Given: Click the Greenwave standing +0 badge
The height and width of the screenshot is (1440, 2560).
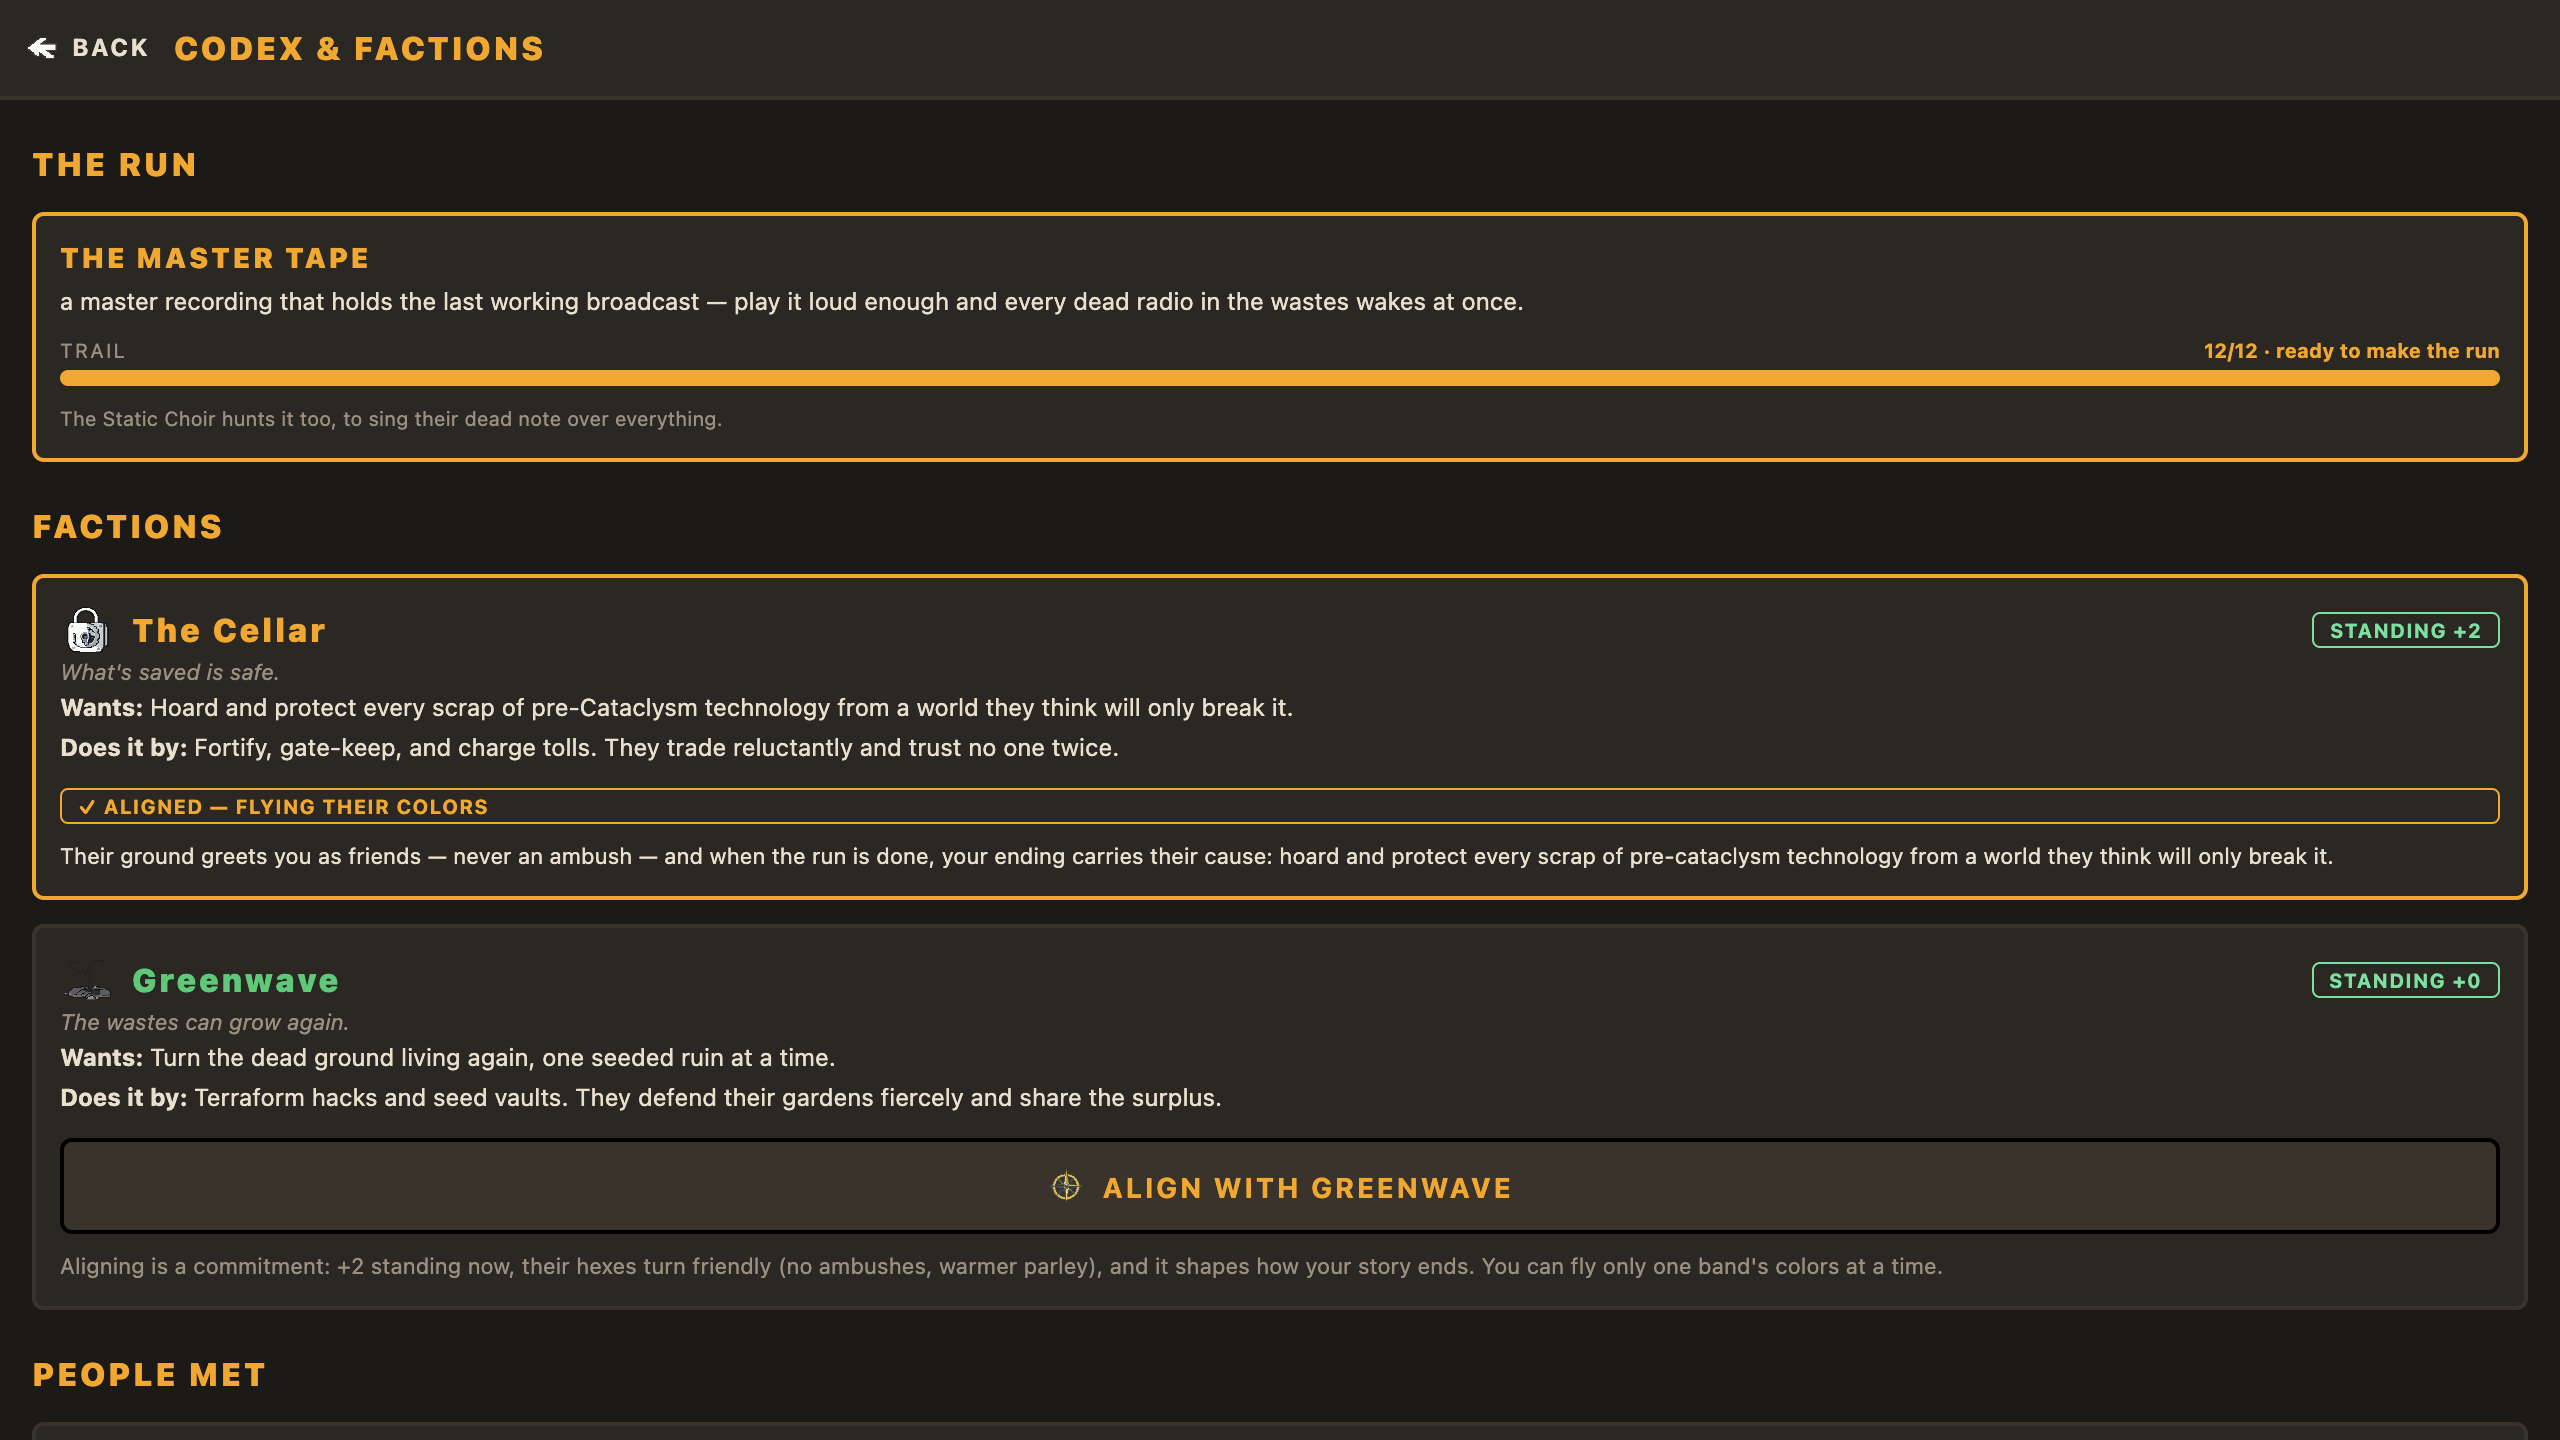Looking at the screenshot, I should [2405, 980].
